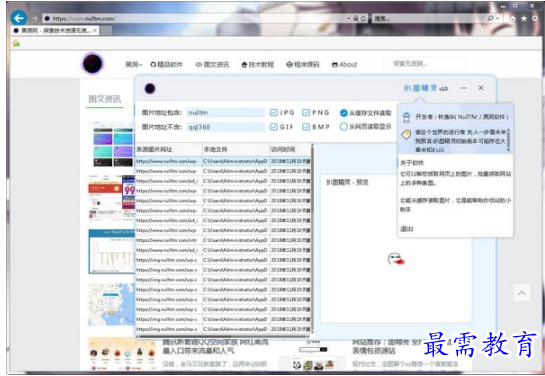Open the bar chart article thumbnail
Viewport: 545px width, 376px height.
111,251
